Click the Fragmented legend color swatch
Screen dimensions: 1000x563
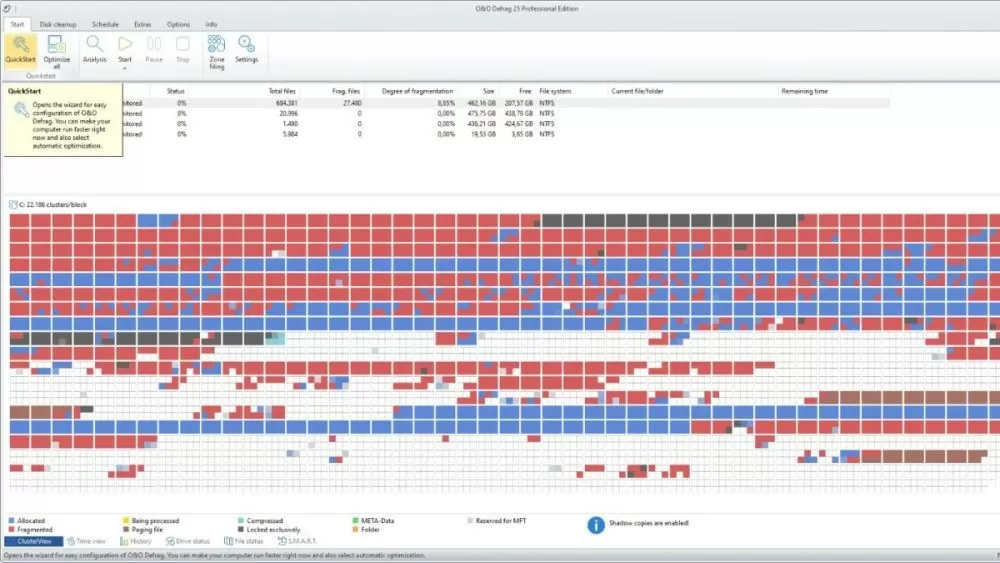11,530
